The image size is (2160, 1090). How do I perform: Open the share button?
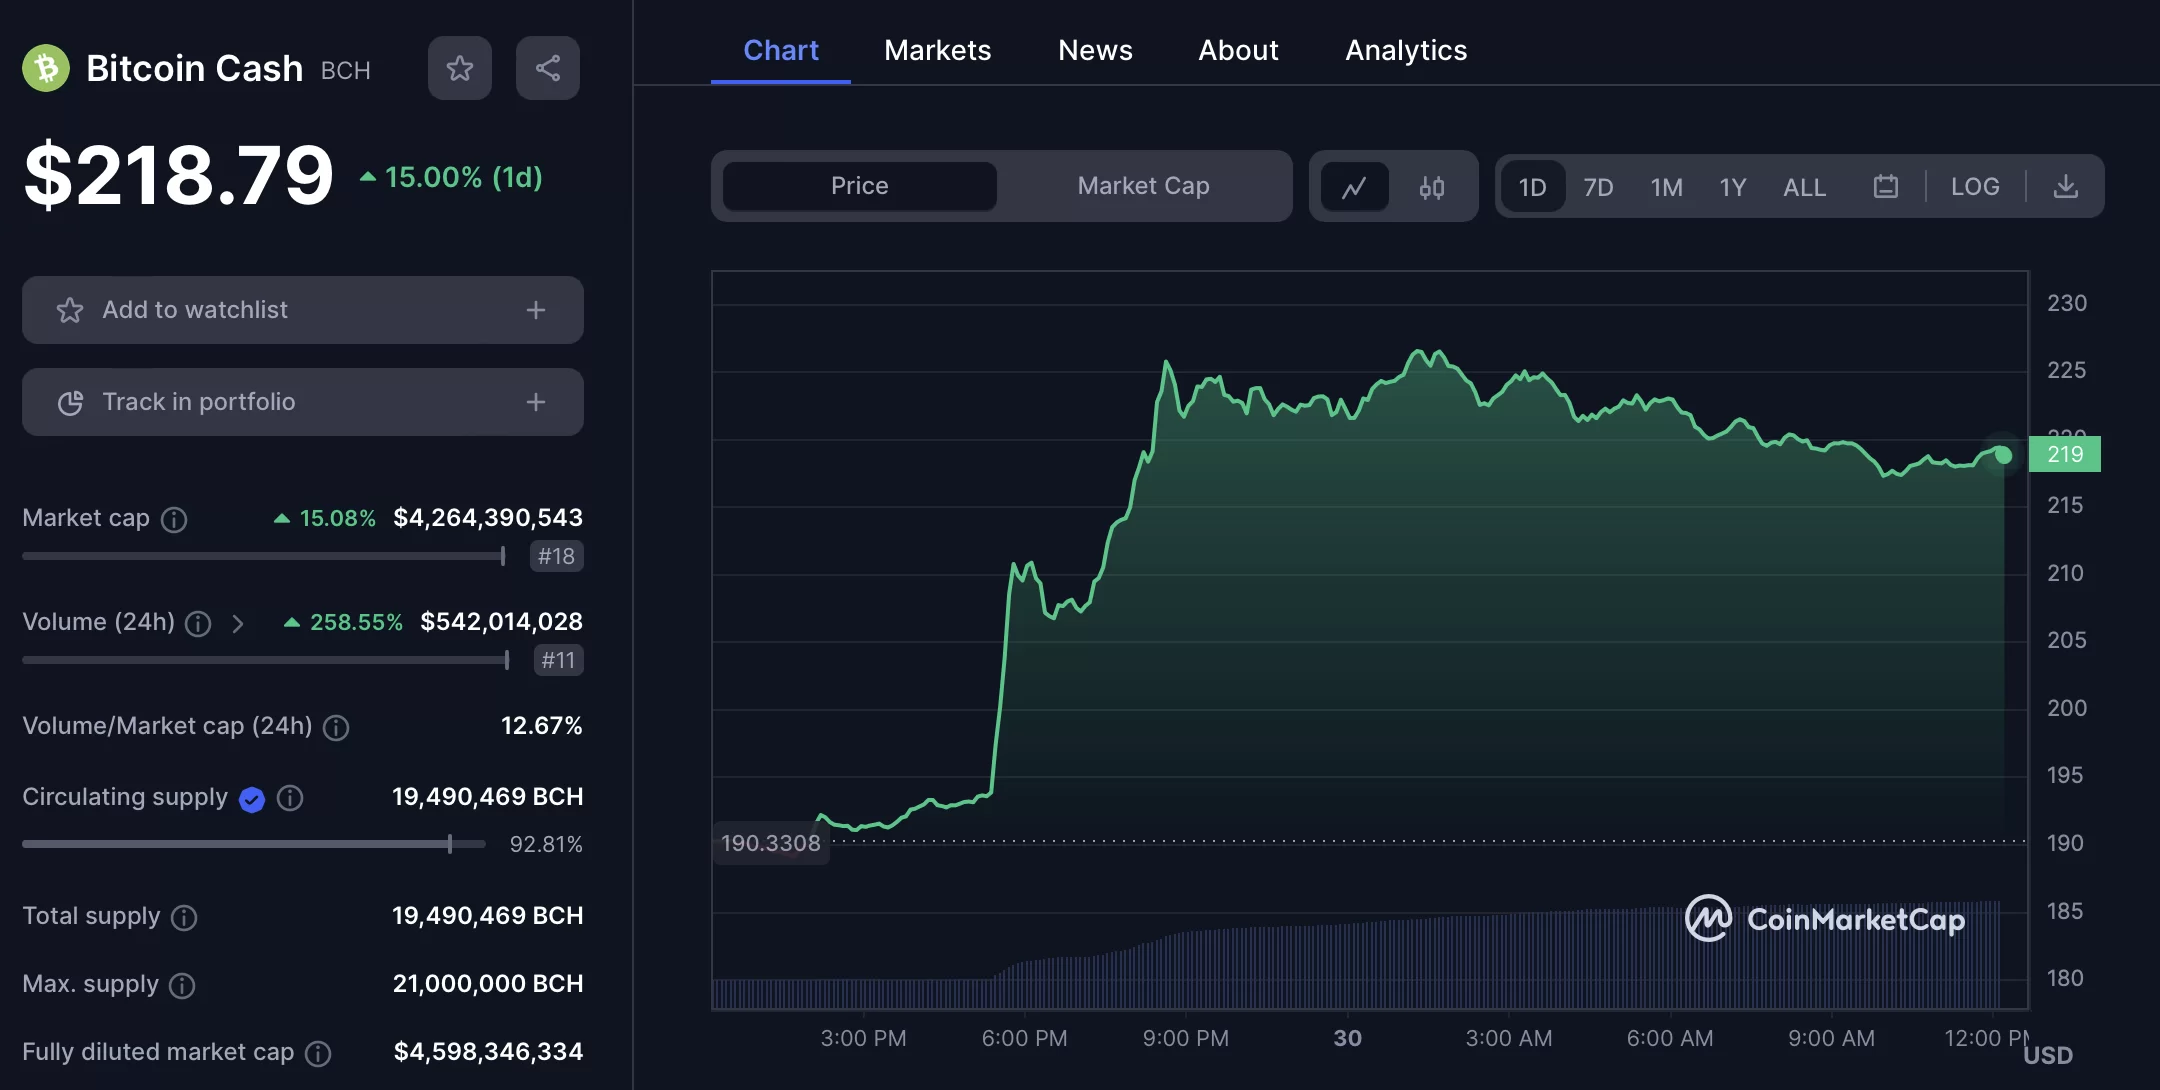tap(548, 68)
